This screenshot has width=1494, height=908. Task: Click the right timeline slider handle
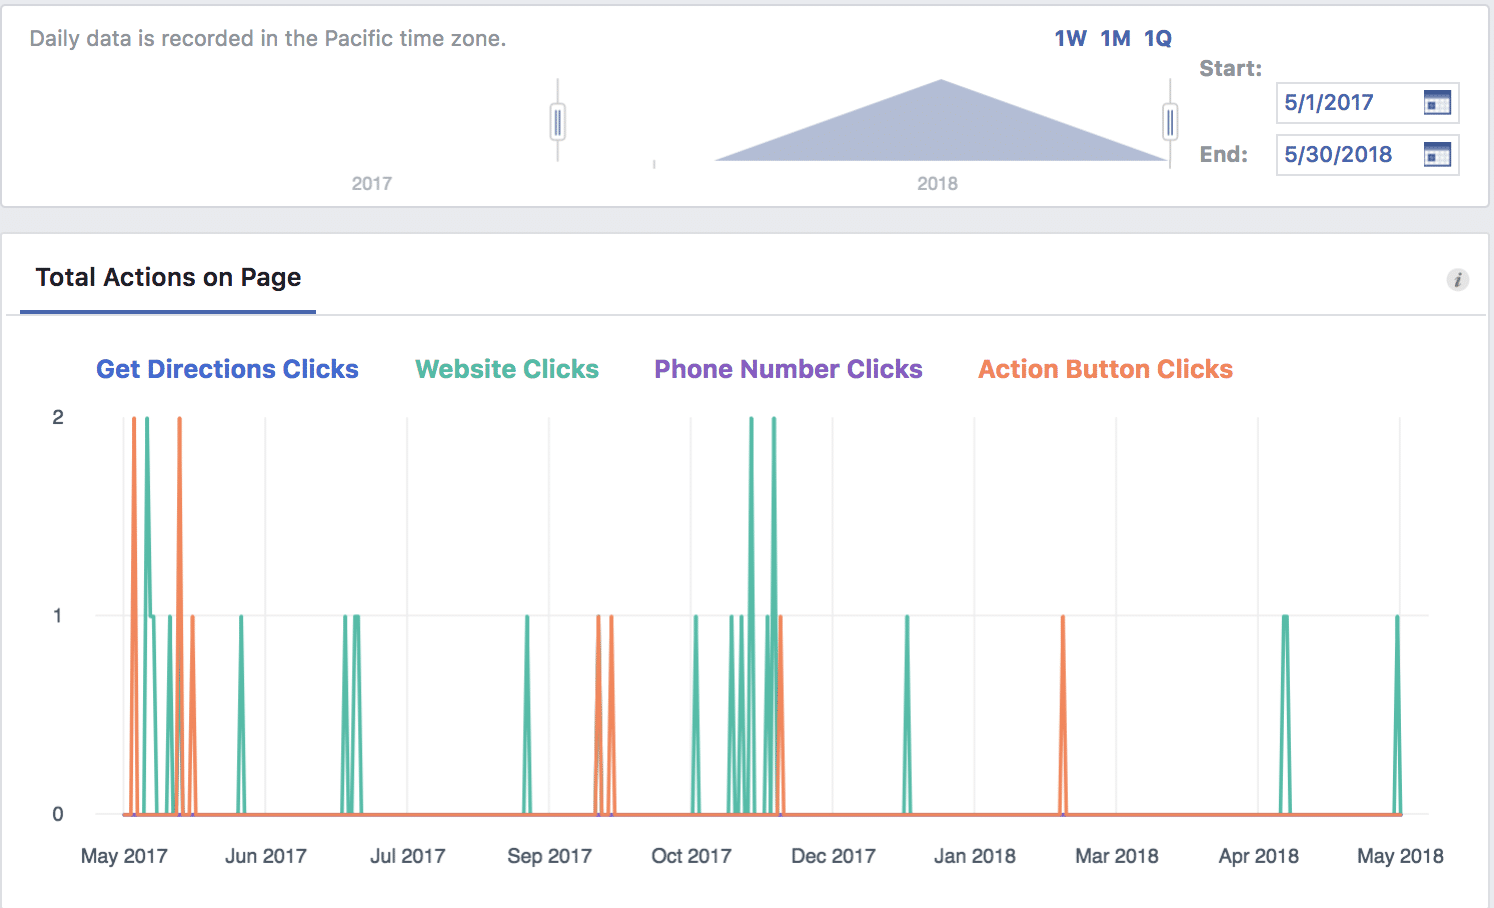(x=1169, y=120)
